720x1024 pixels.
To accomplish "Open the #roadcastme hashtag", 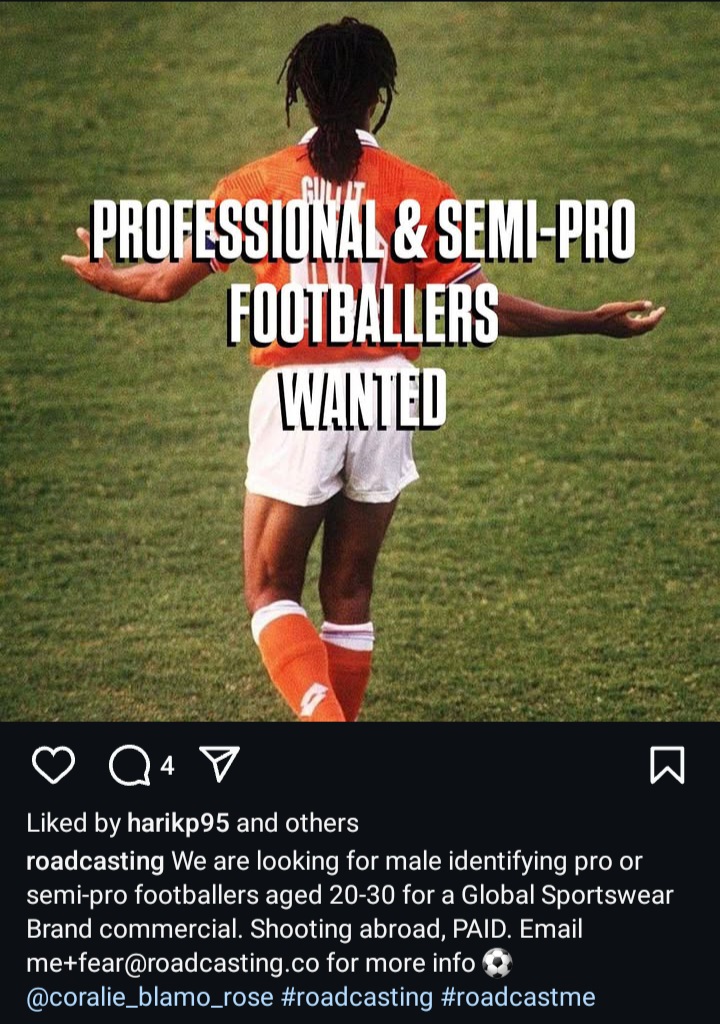I will click(518, 997).
